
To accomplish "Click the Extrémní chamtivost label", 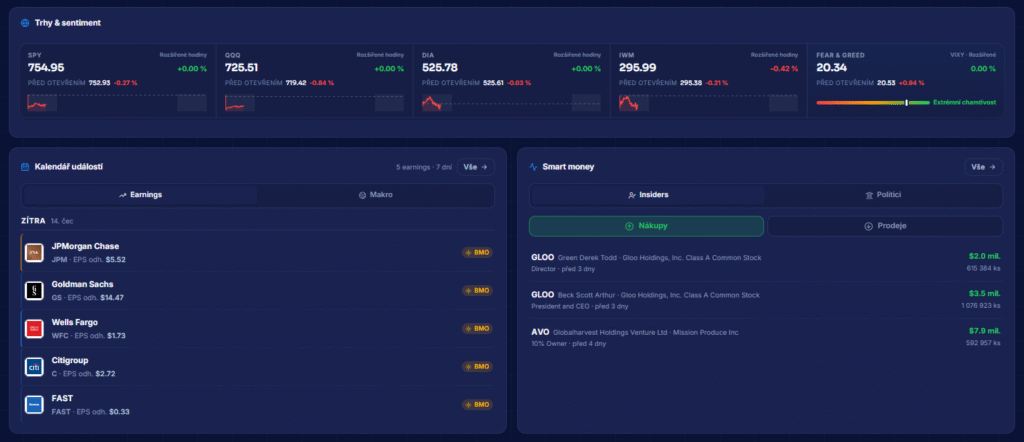I will coord(965,103).
